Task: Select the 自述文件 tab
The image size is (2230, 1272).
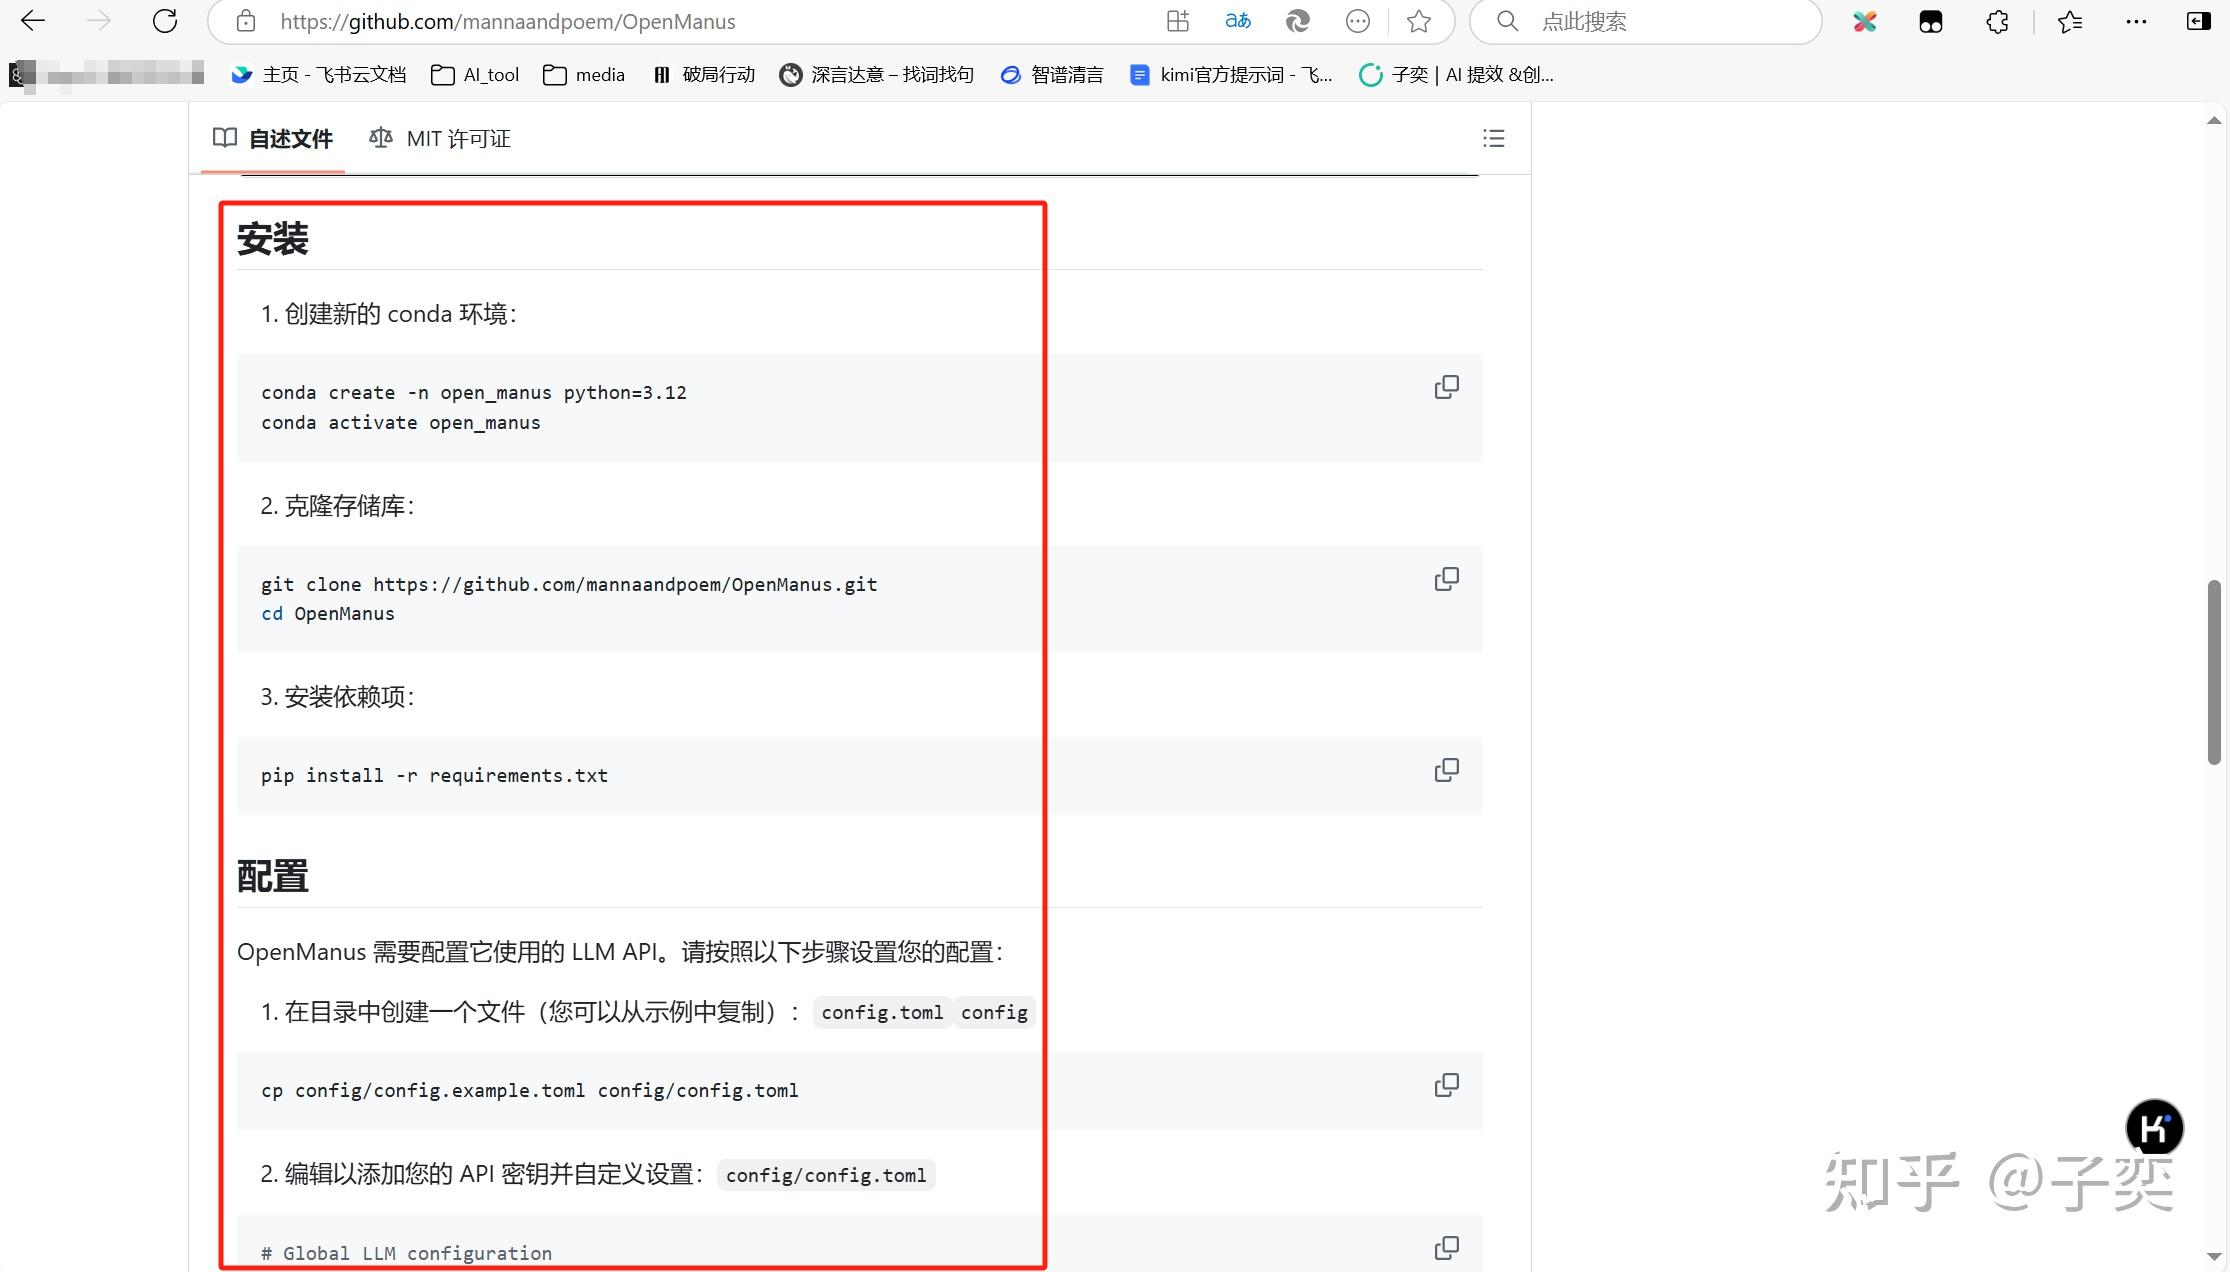Action: coord(290,138)
